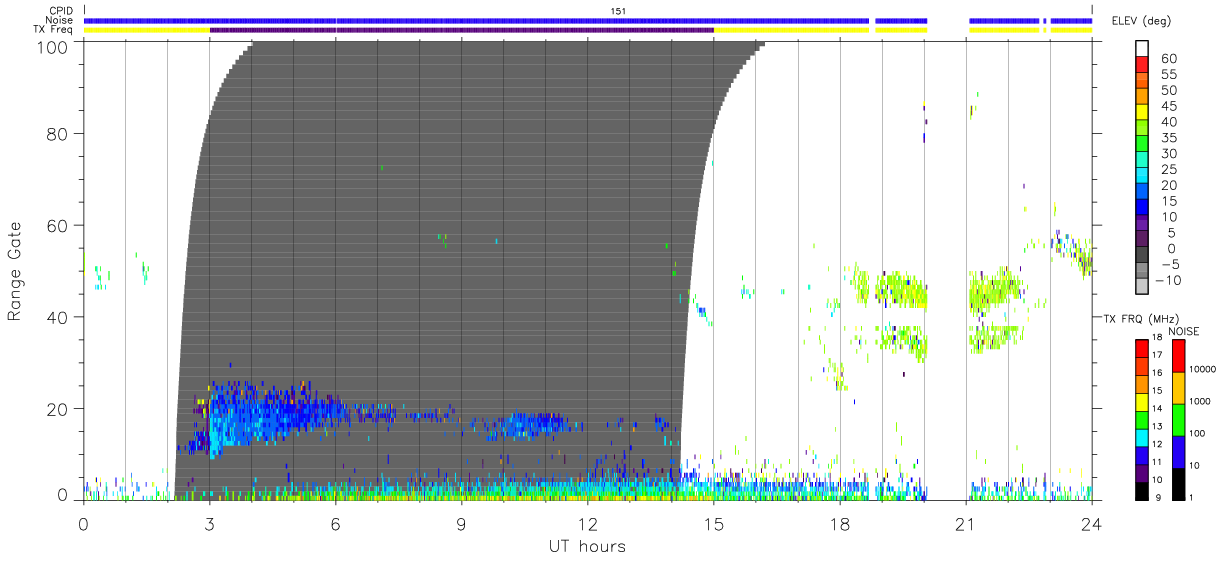
Task: Select yellow 40-45 band of ELEV colorbar
Action: (1143, 113)
